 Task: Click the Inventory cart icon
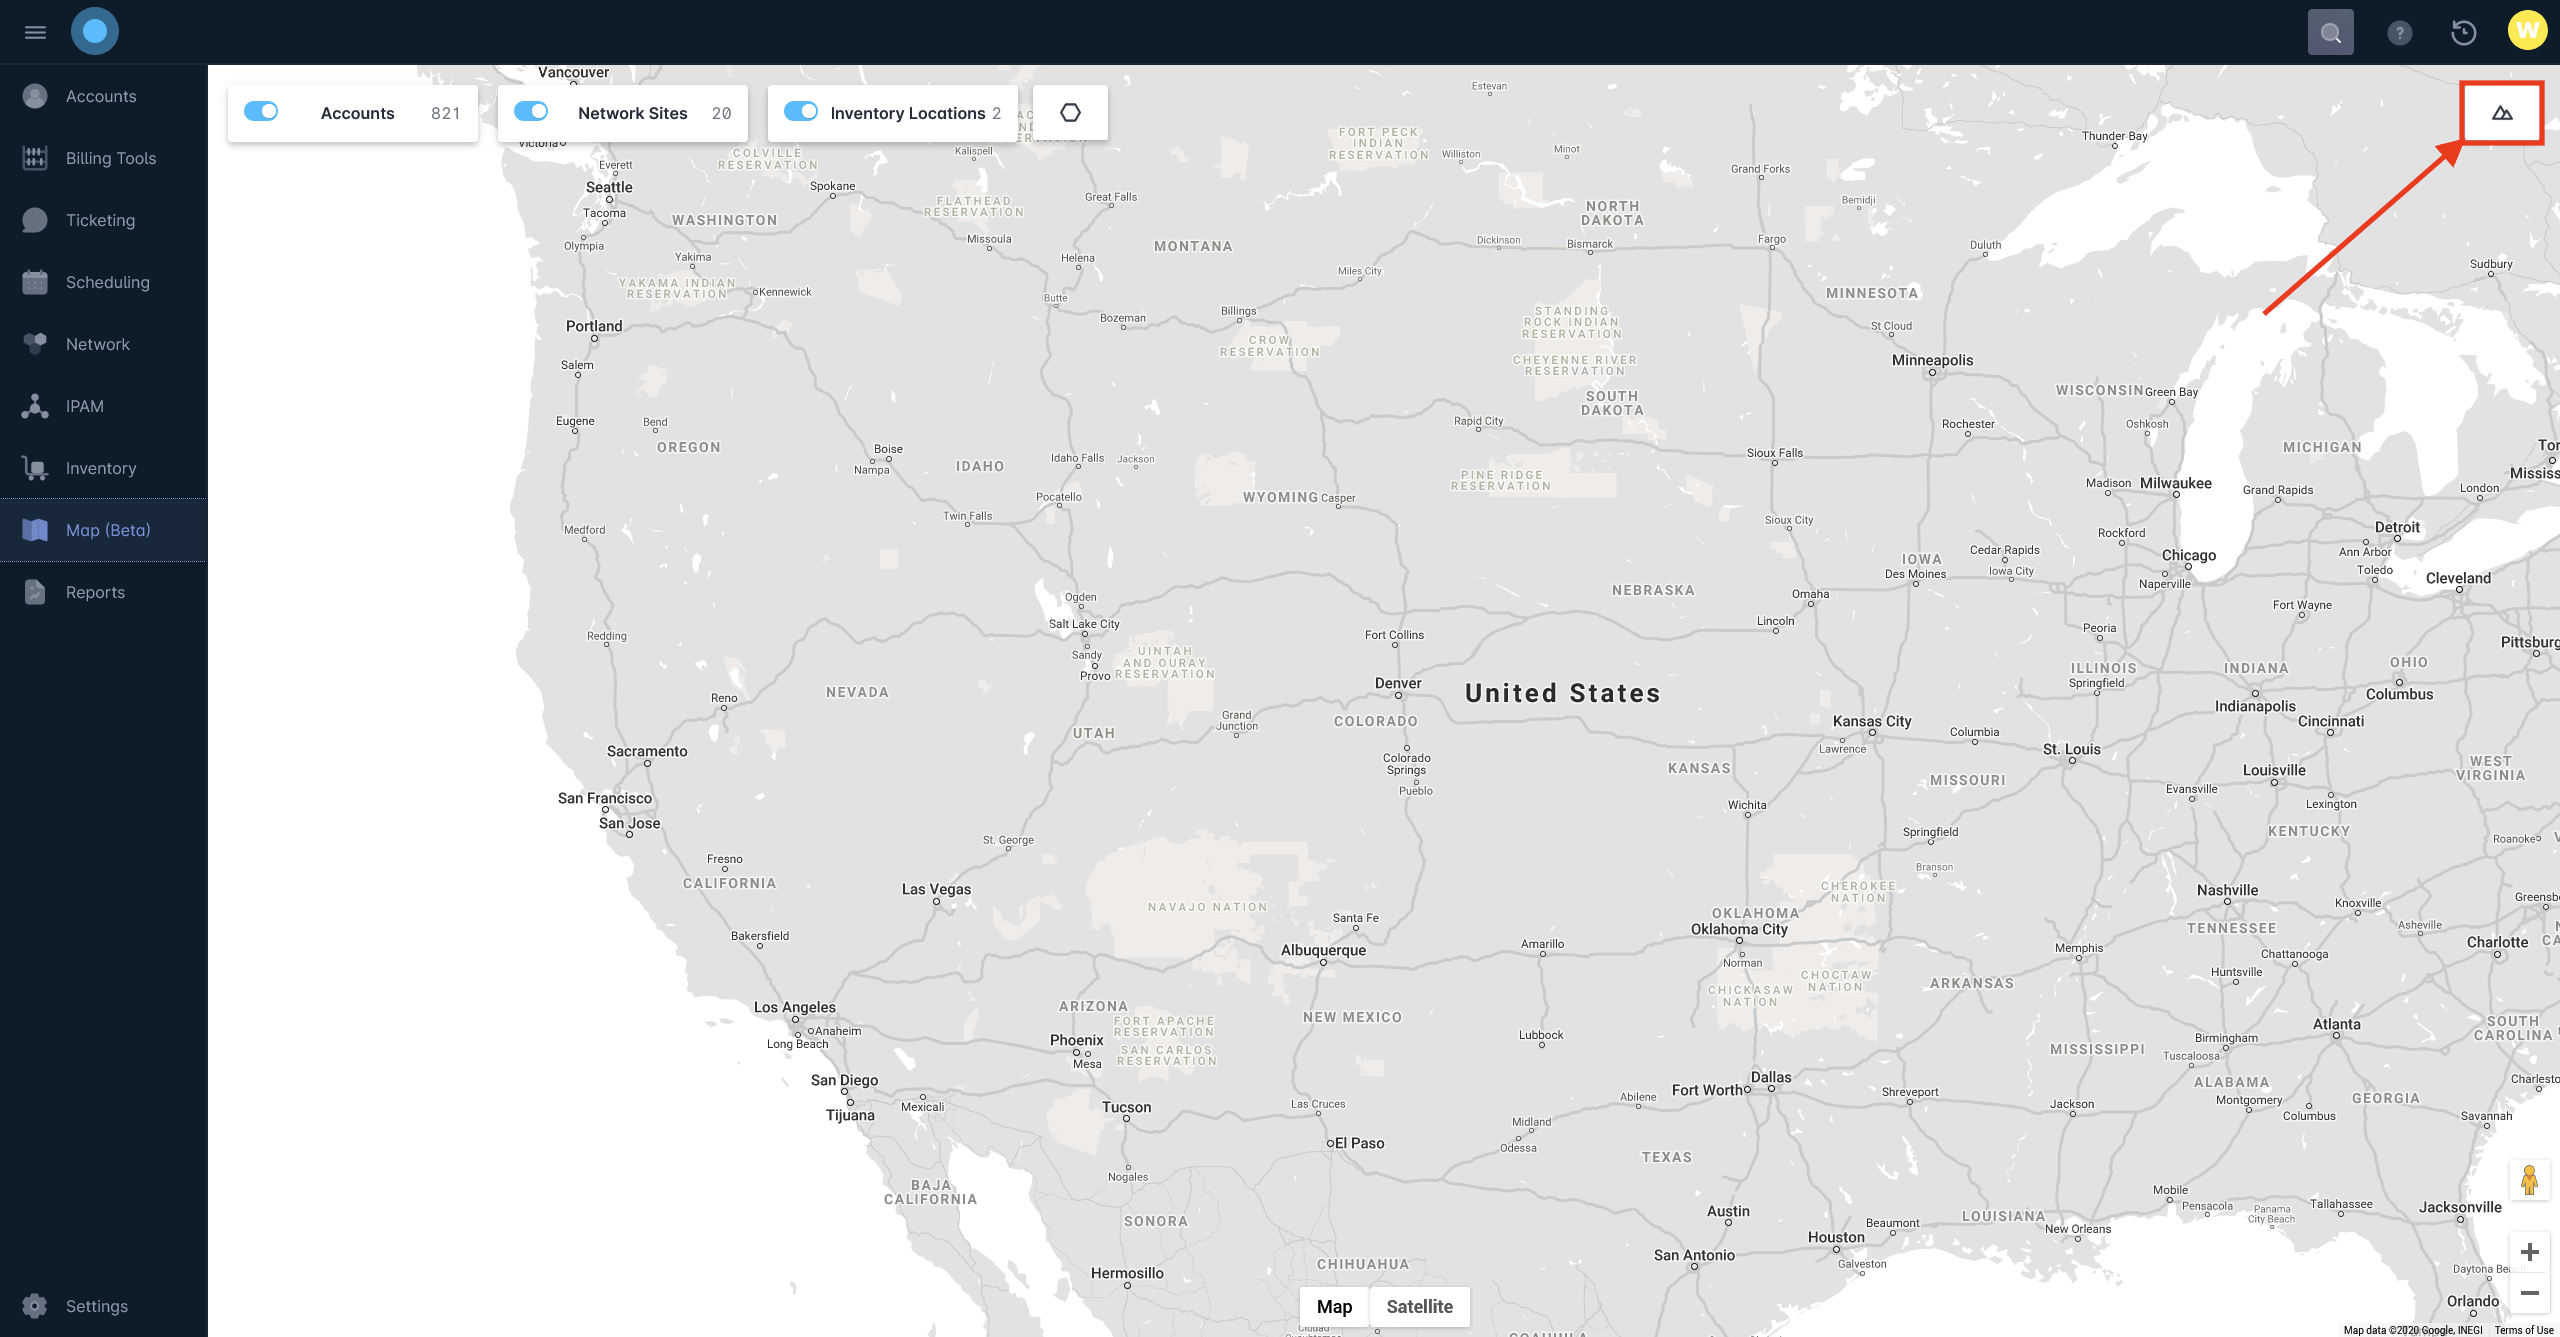point(35,468)
